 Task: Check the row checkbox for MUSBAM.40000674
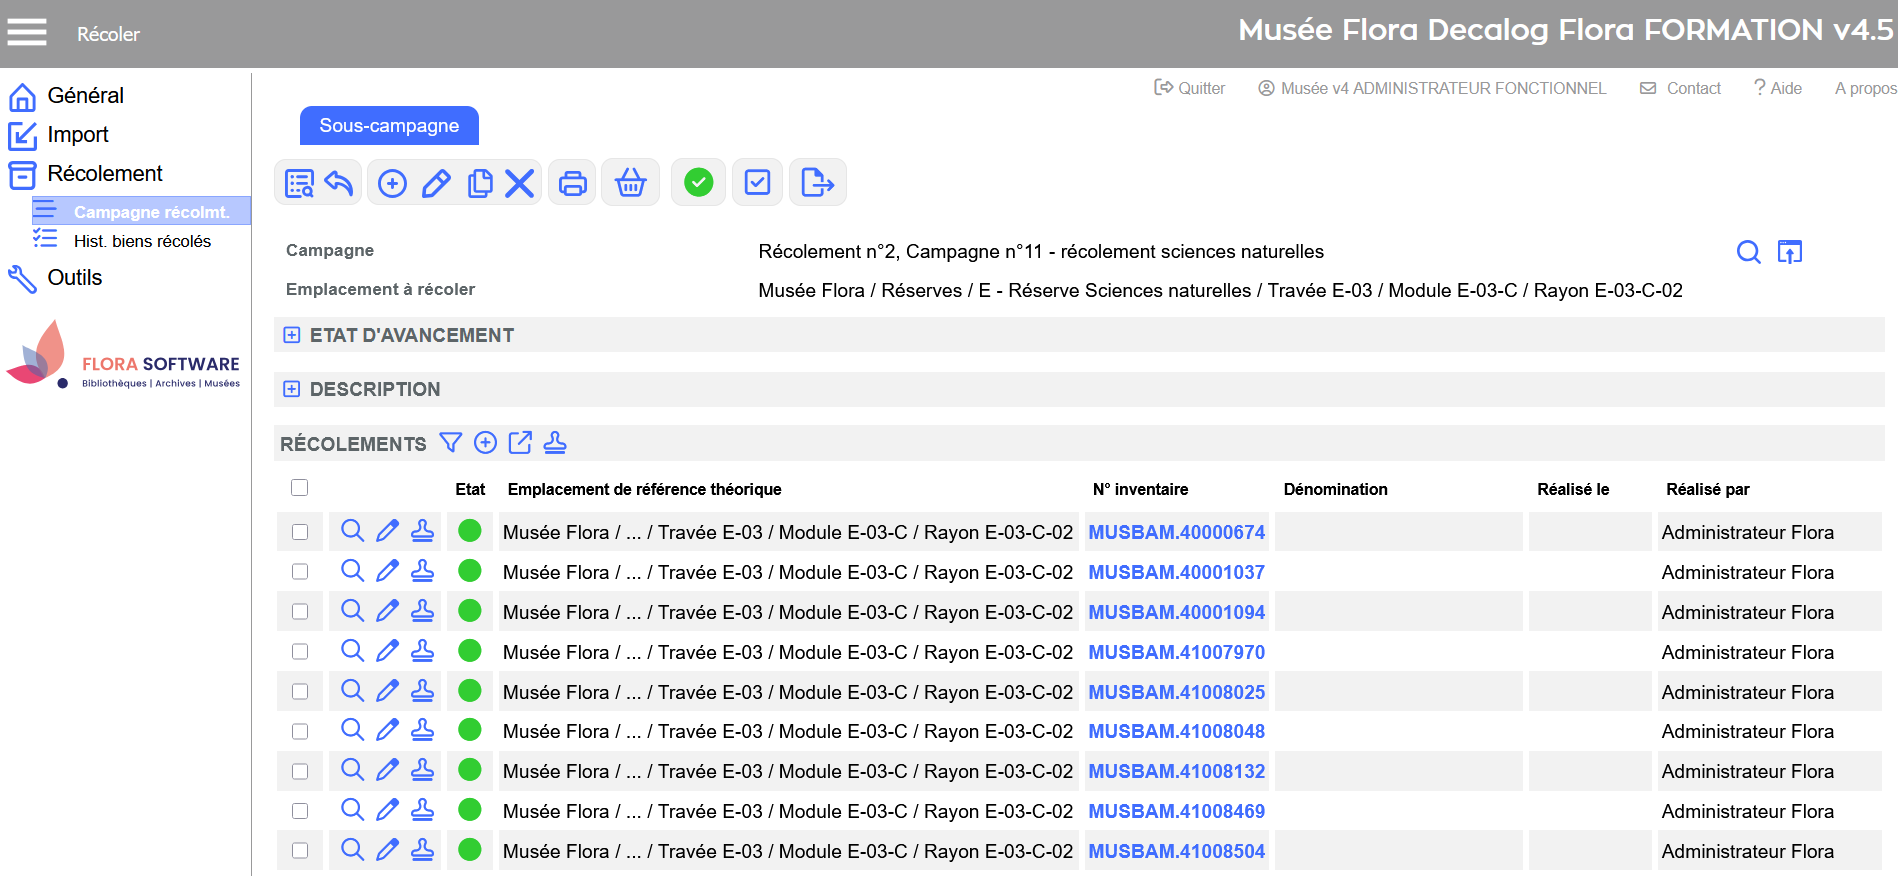pyautogui.click(x=300, y=532)
